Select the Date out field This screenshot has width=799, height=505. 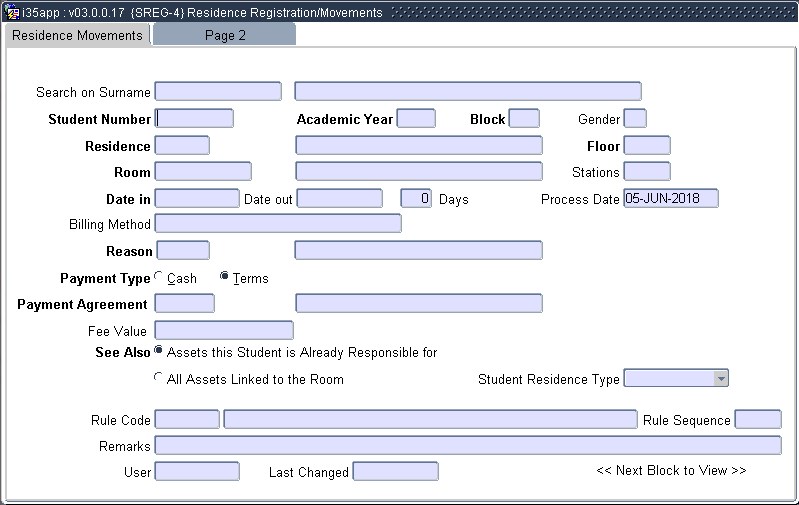click(339, 198)
